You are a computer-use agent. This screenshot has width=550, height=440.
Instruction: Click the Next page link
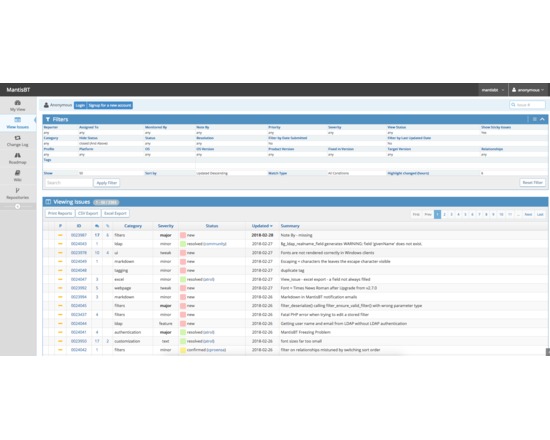(528, 214)
